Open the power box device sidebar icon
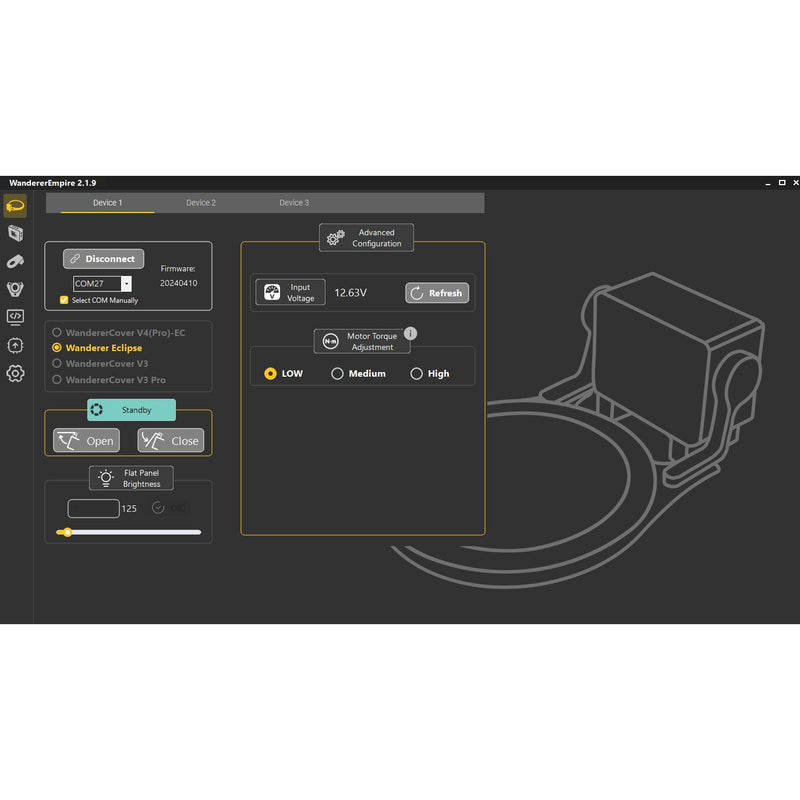 pos(15,234)
